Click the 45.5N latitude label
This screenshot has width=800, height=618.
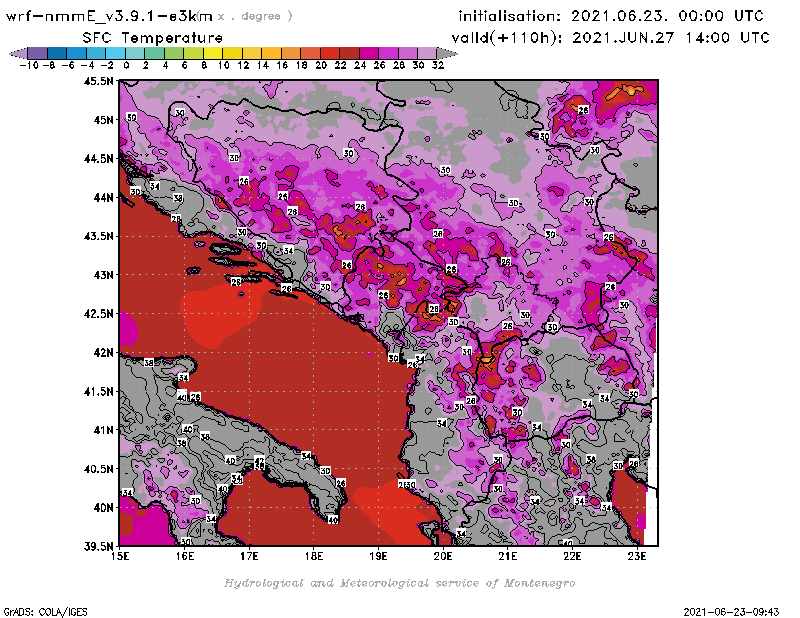(98, 81)
